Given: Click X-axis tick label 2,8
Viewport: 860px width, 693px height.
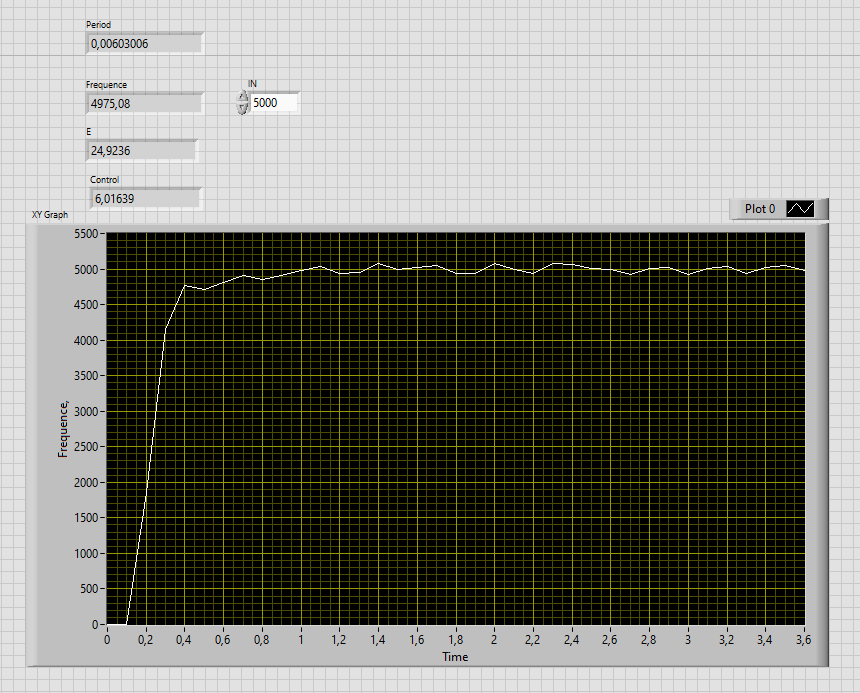Looking at the screenshot, I should pyautogui.click(x=649, y=640).
